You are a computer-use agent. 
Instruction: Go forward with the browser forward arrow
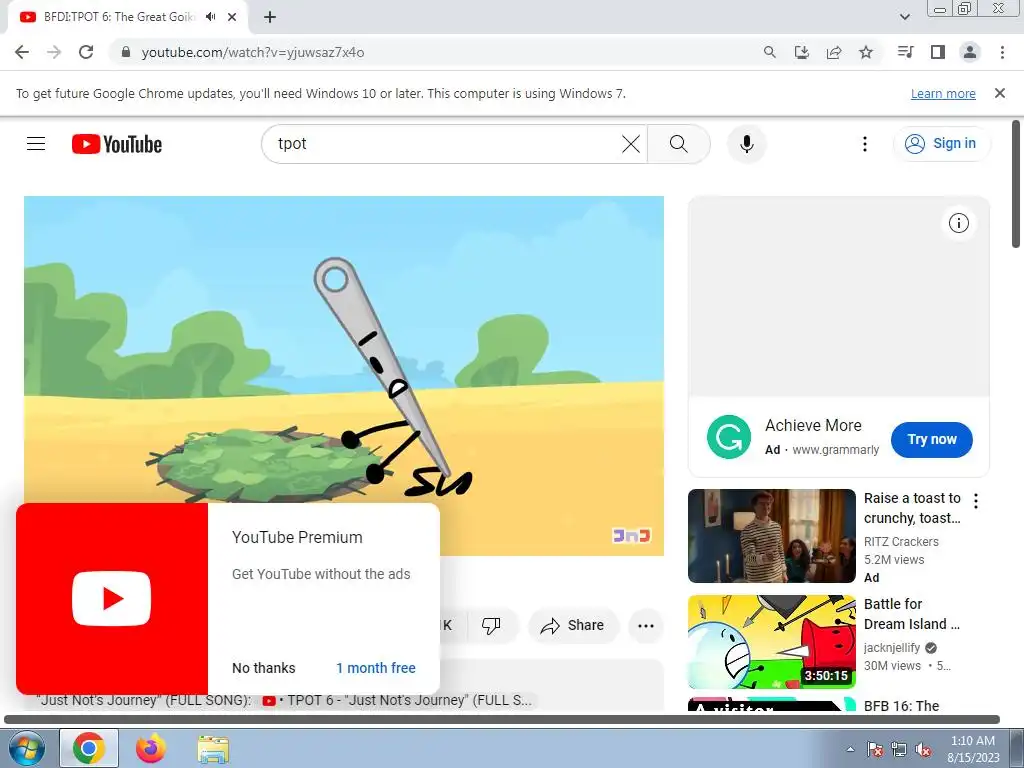point(54,52)
